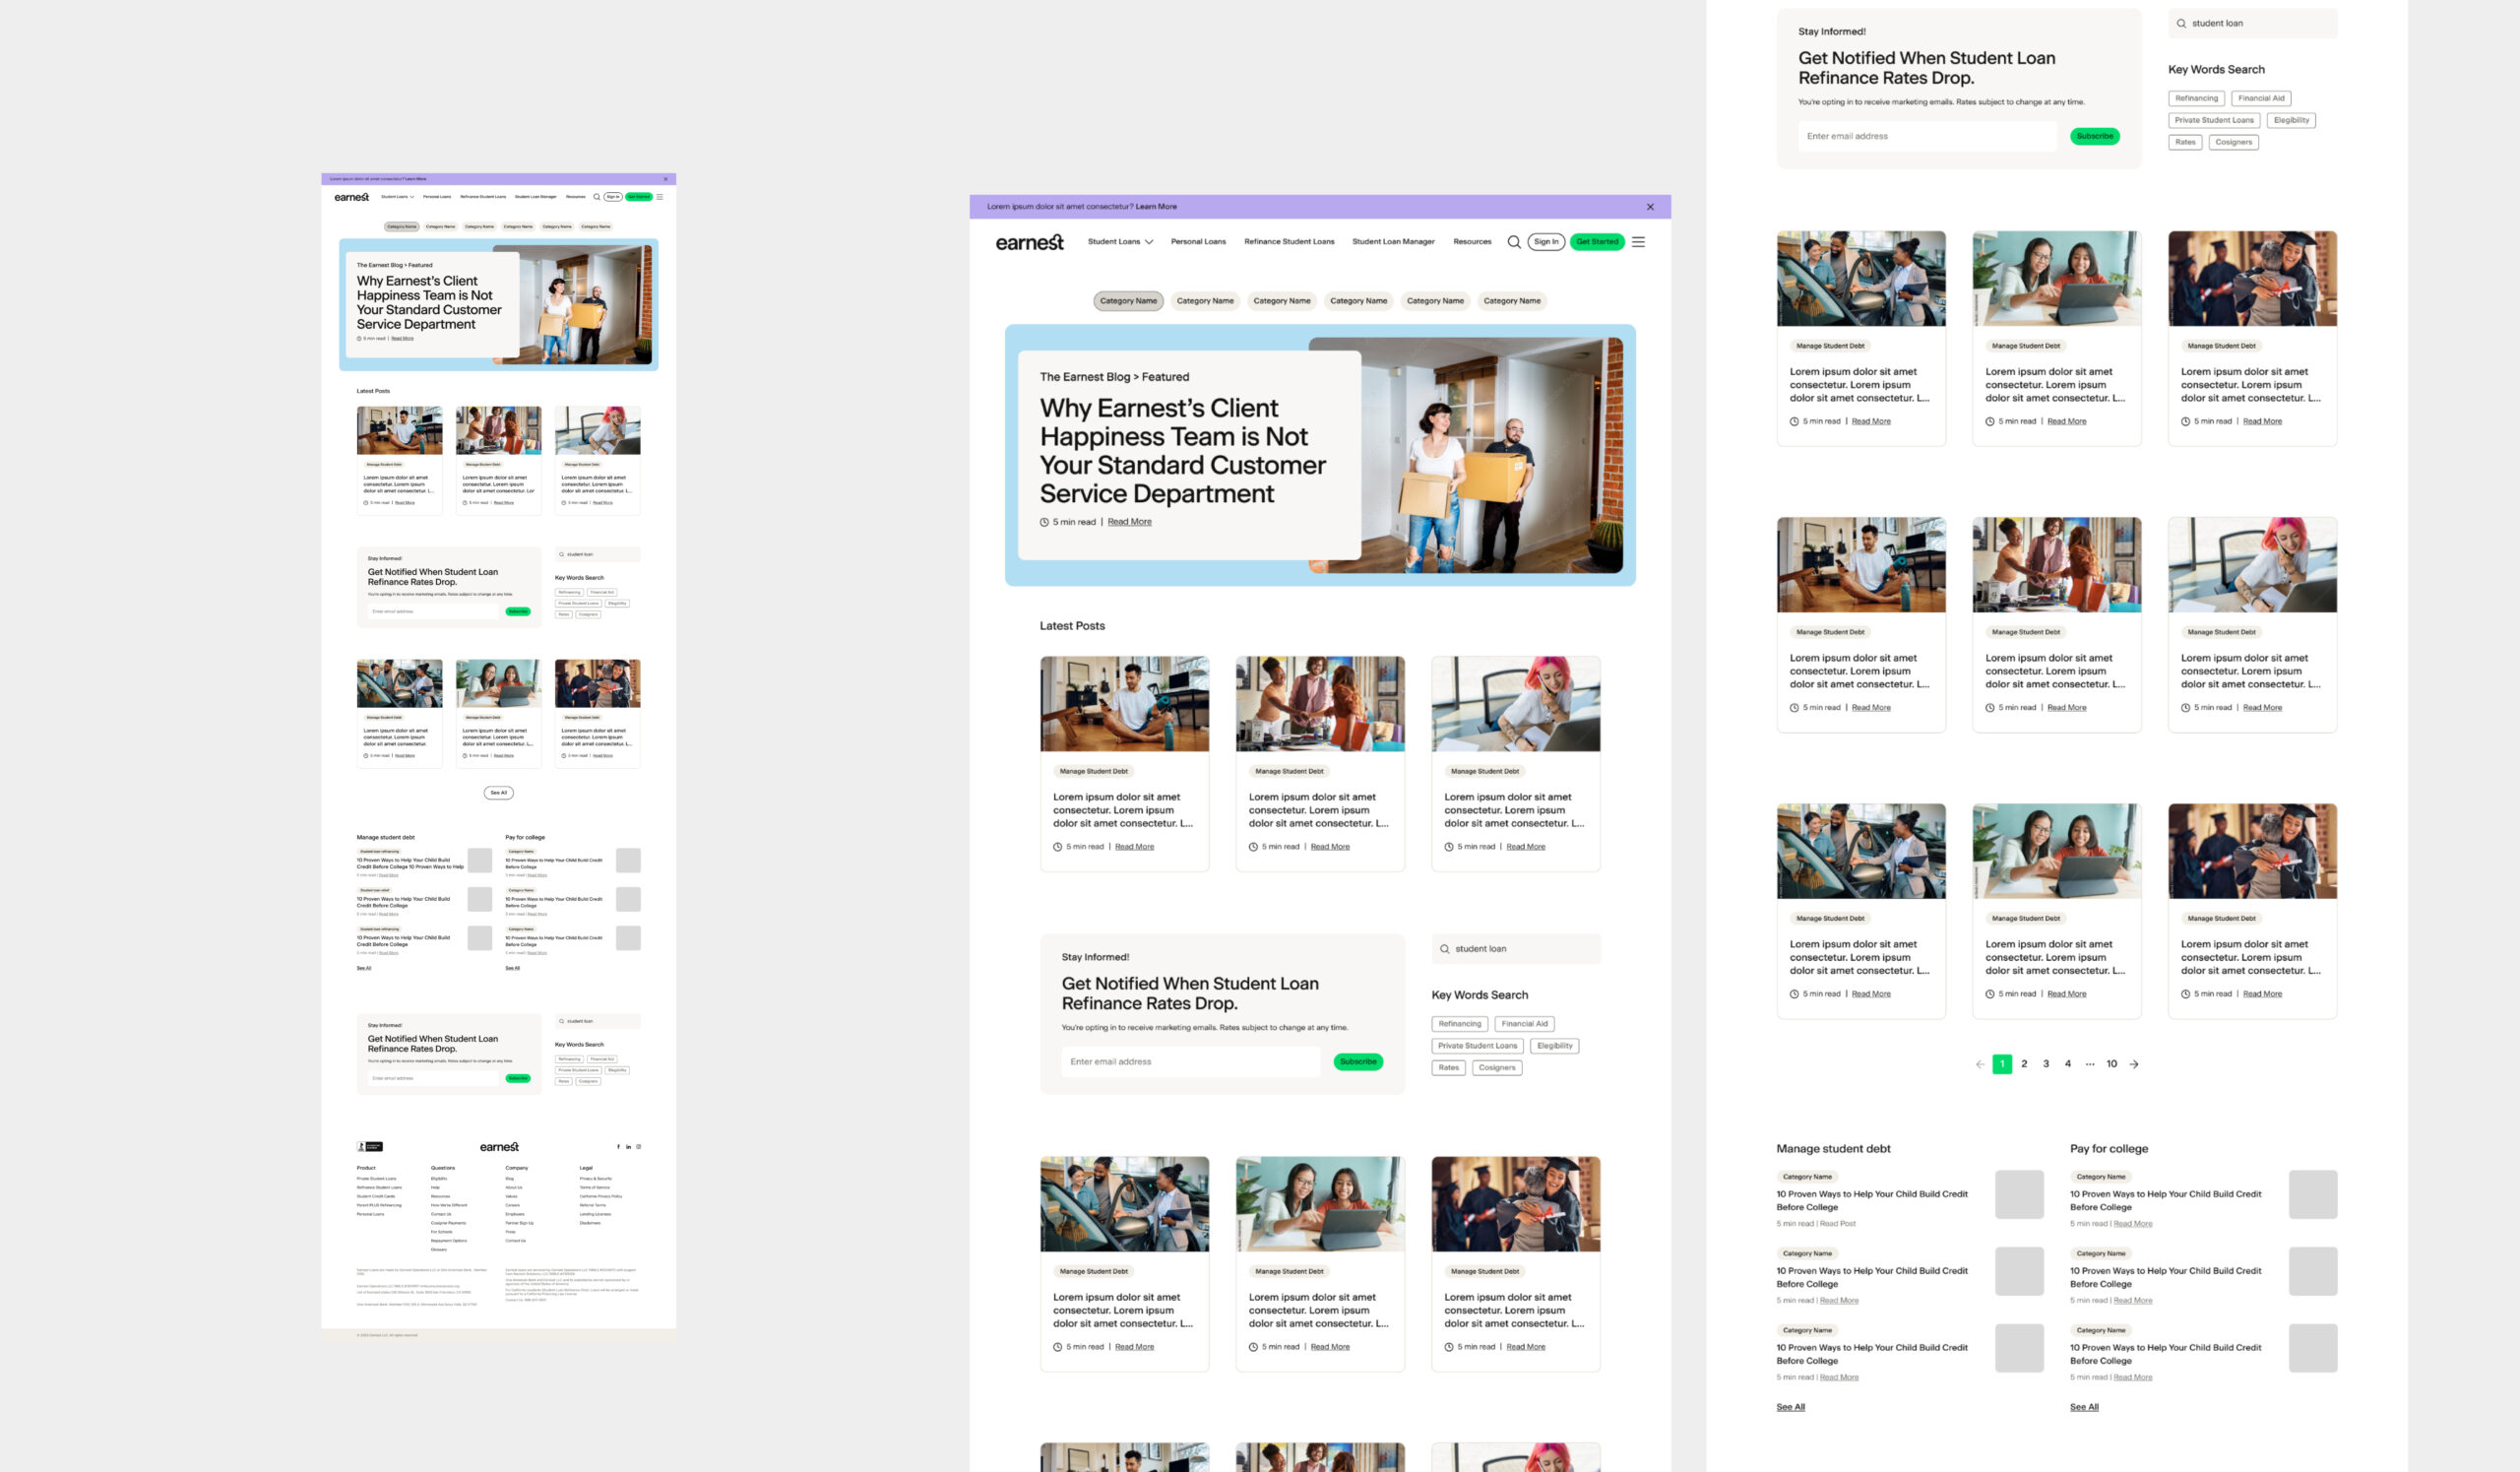
Task: Click the See All pill in the small left mockup
Action: (x=499, y=793)
